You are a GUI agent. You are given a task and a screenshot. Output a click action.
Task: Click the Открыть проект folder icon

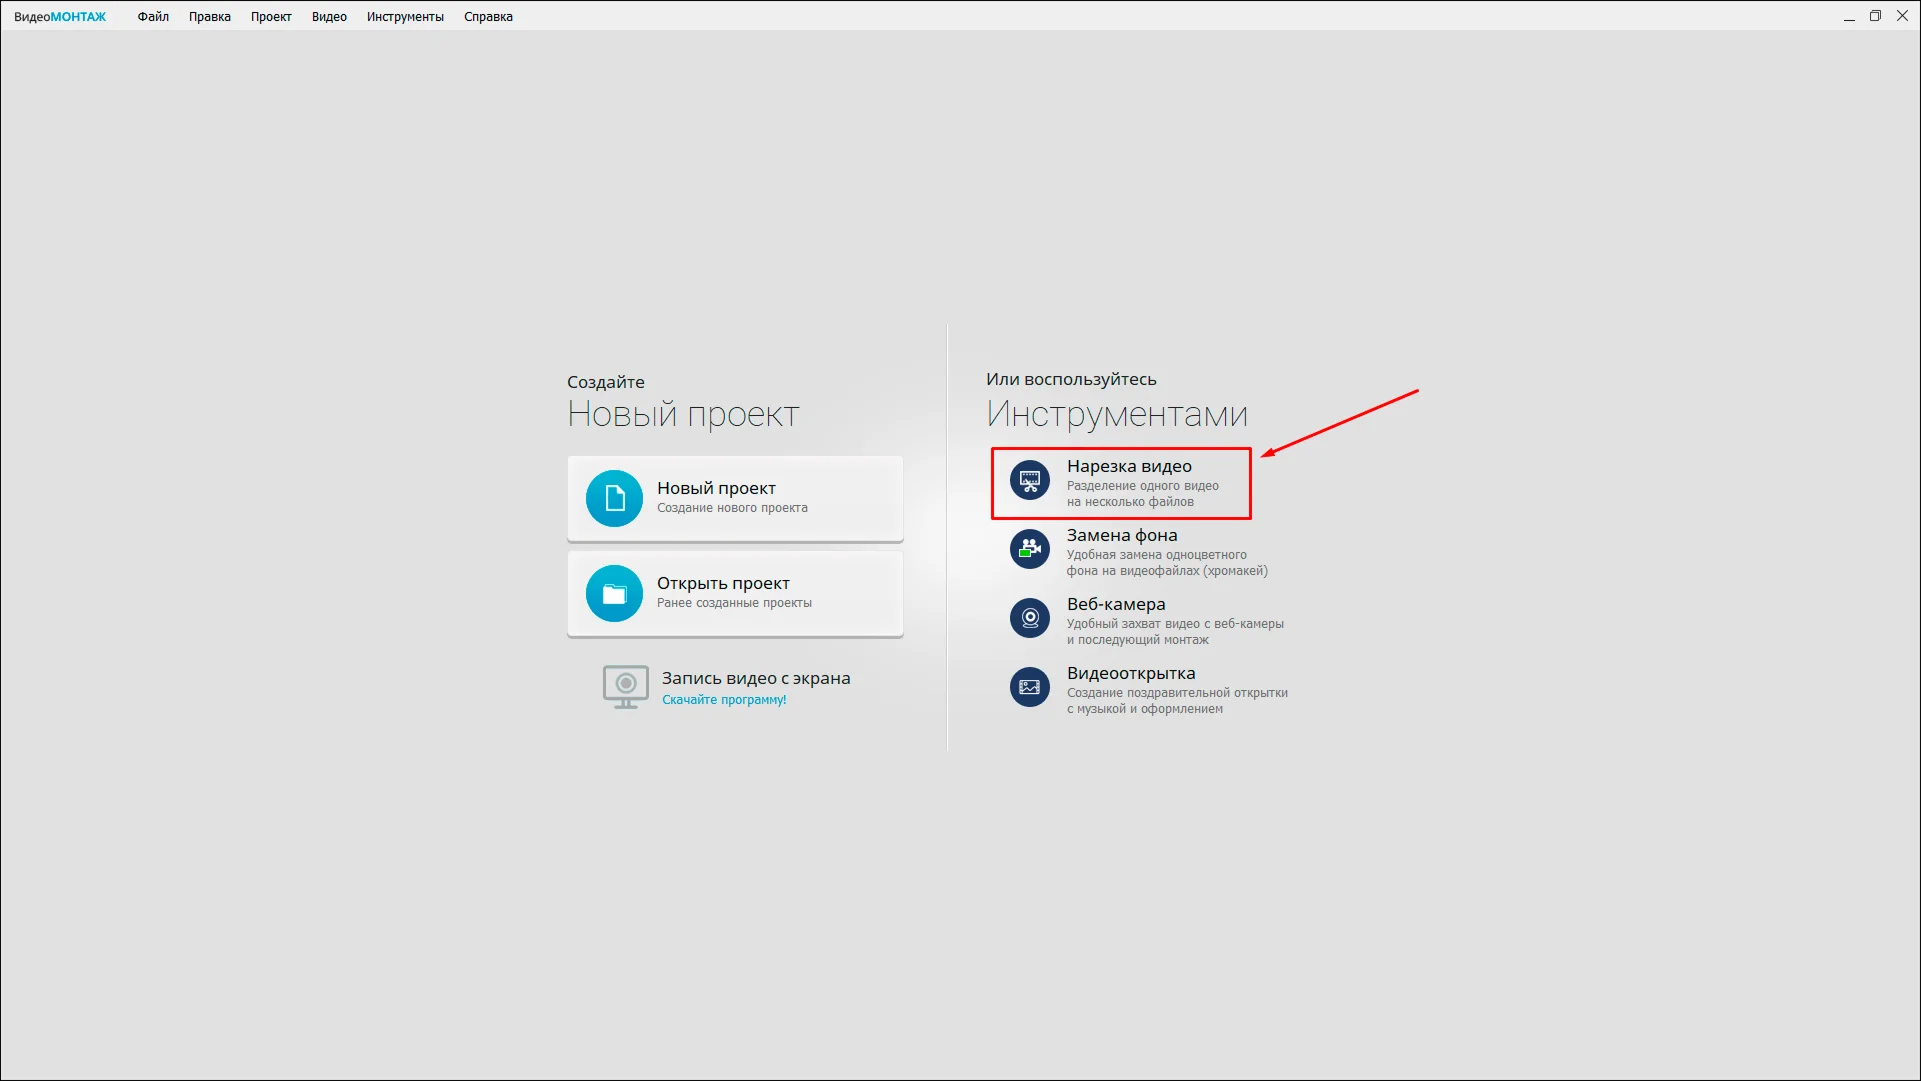[614, 593]
